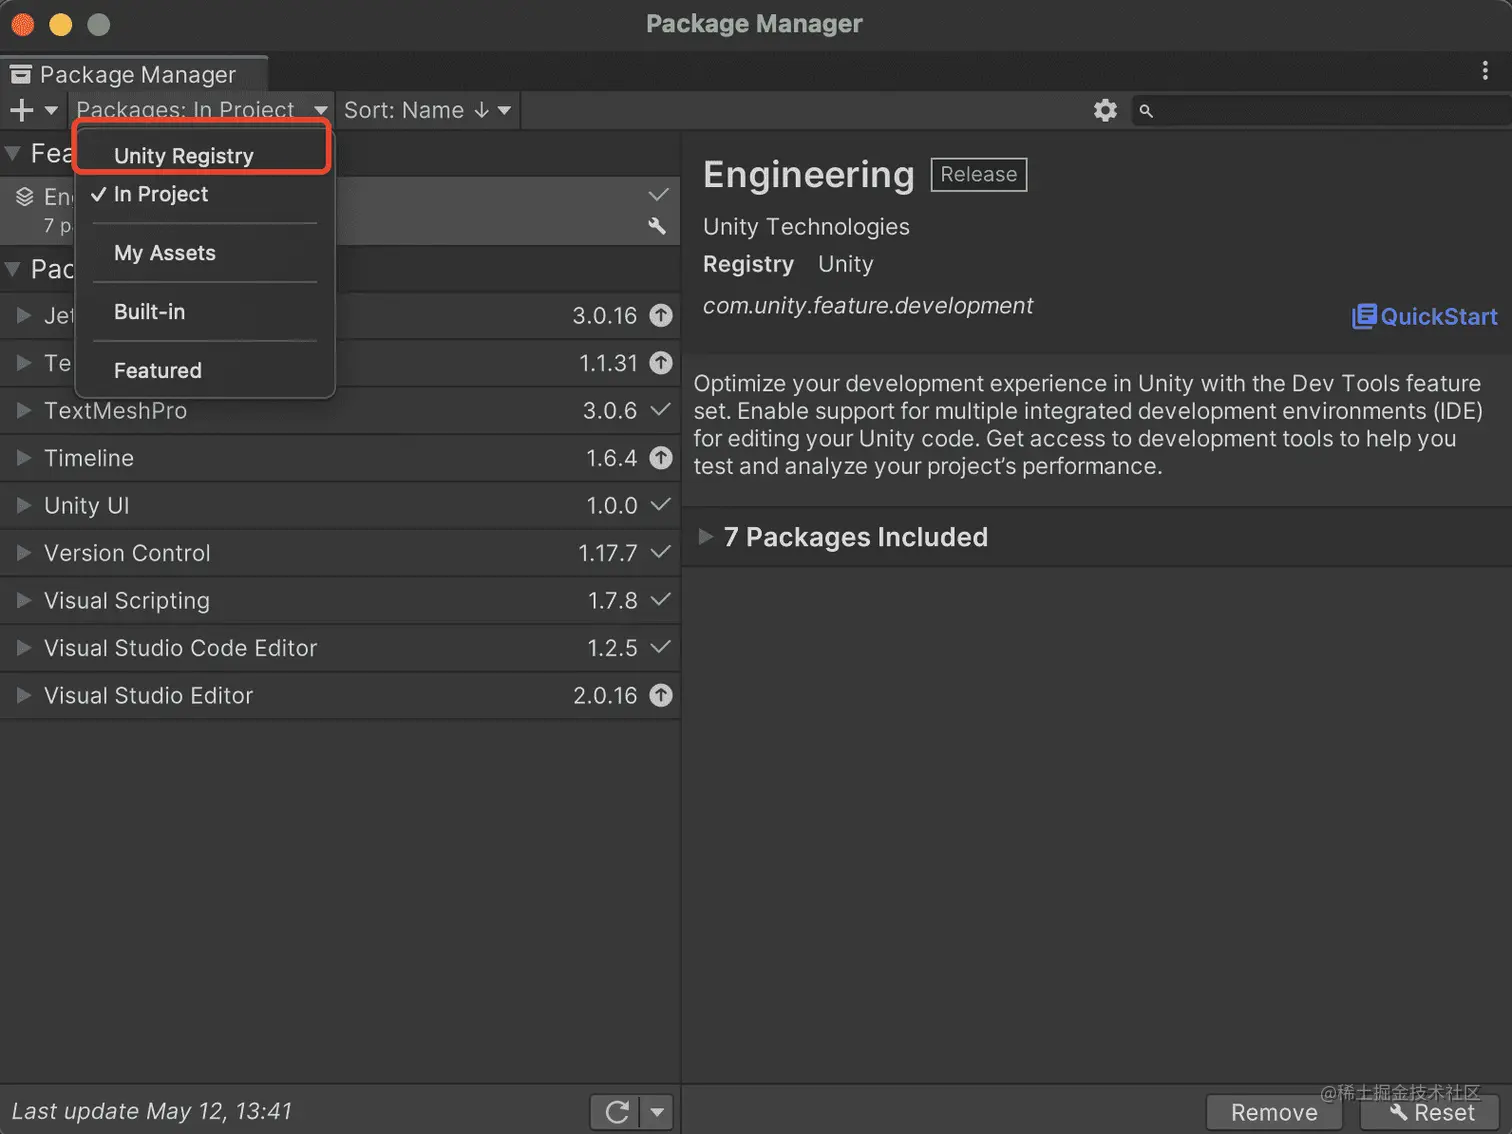Open the Sort: Name dropdown

pos(427,110)
